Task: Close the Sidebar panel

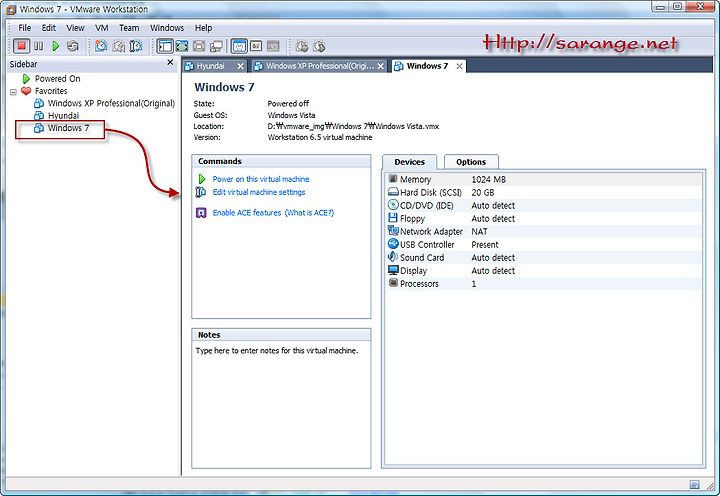Action: [x=170, y=62]
